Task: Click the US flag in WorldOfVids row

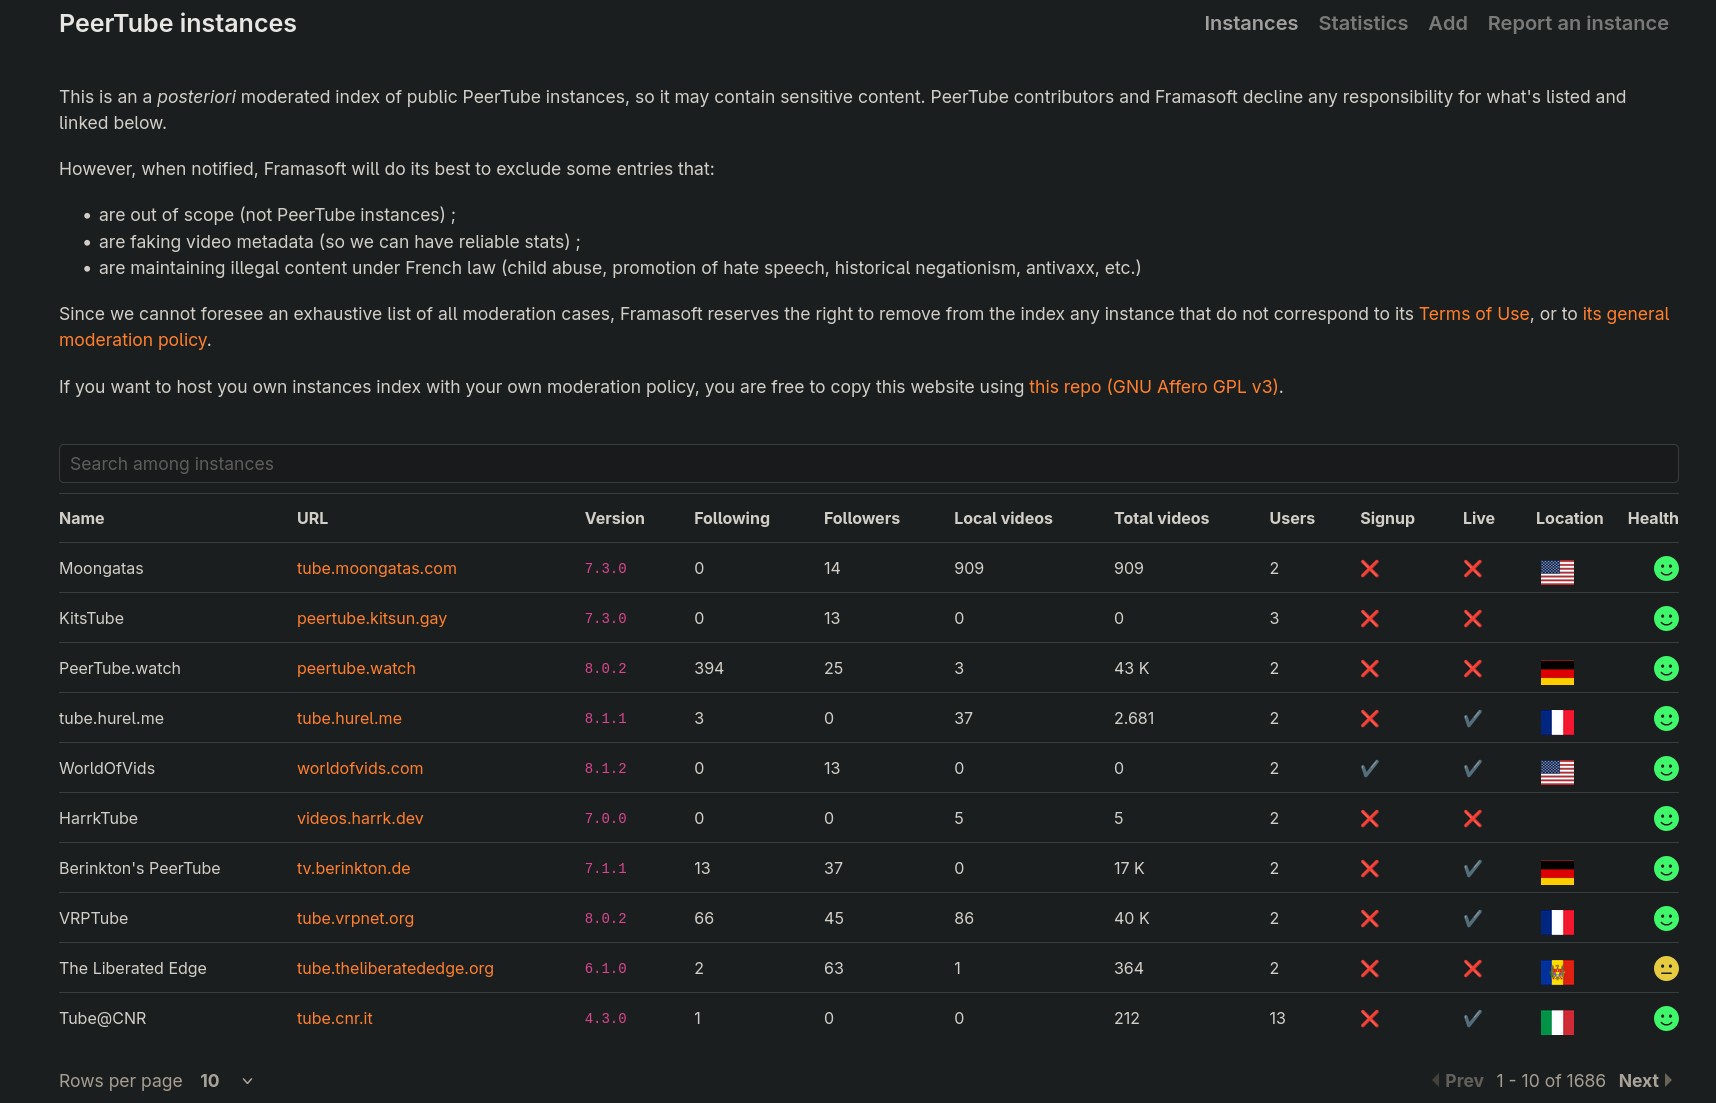Action: click(x=1556, y=772)
